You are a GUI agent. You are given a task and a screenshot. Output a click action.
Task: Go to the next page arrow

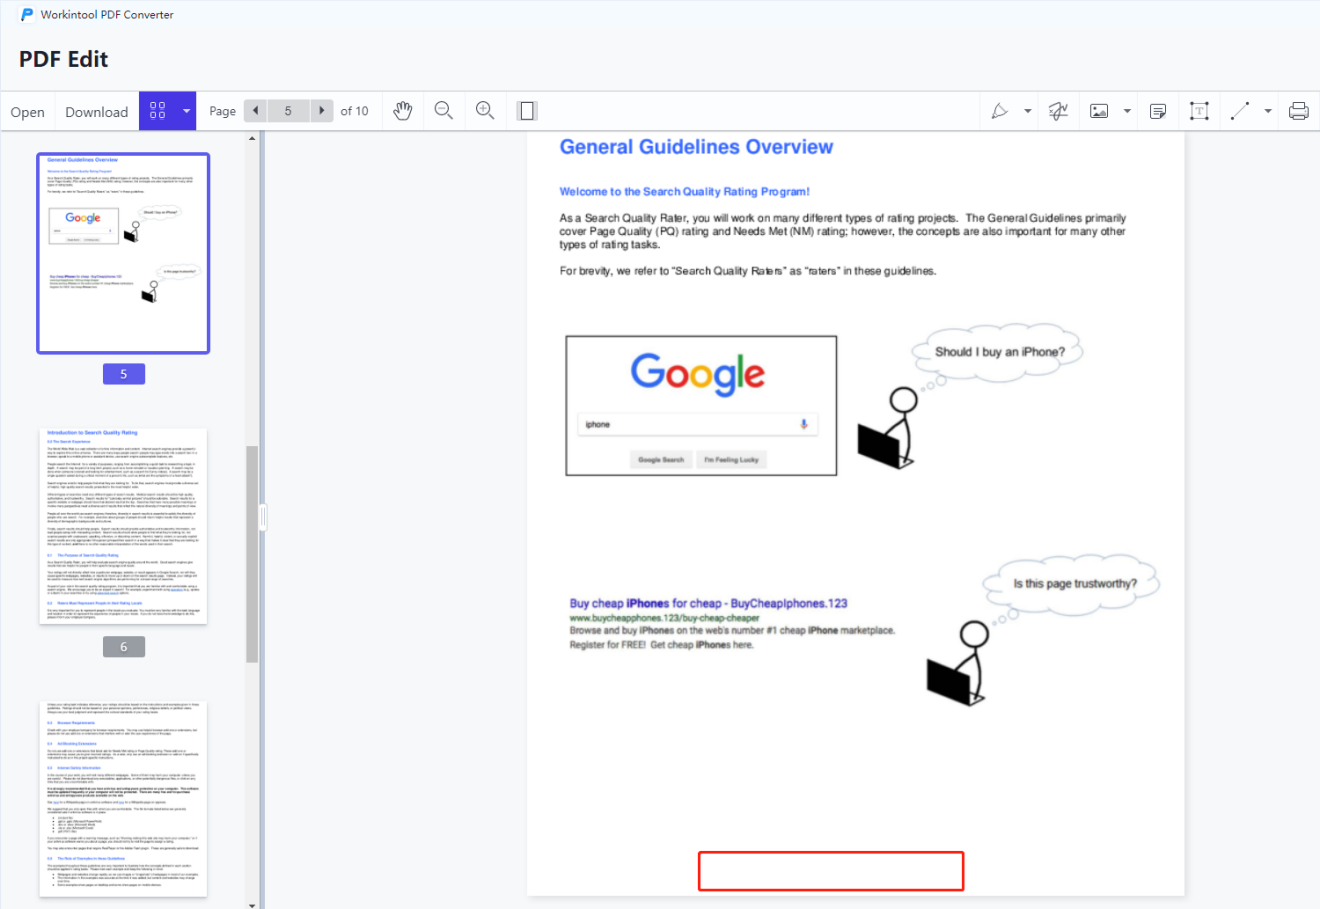[321, 111]
